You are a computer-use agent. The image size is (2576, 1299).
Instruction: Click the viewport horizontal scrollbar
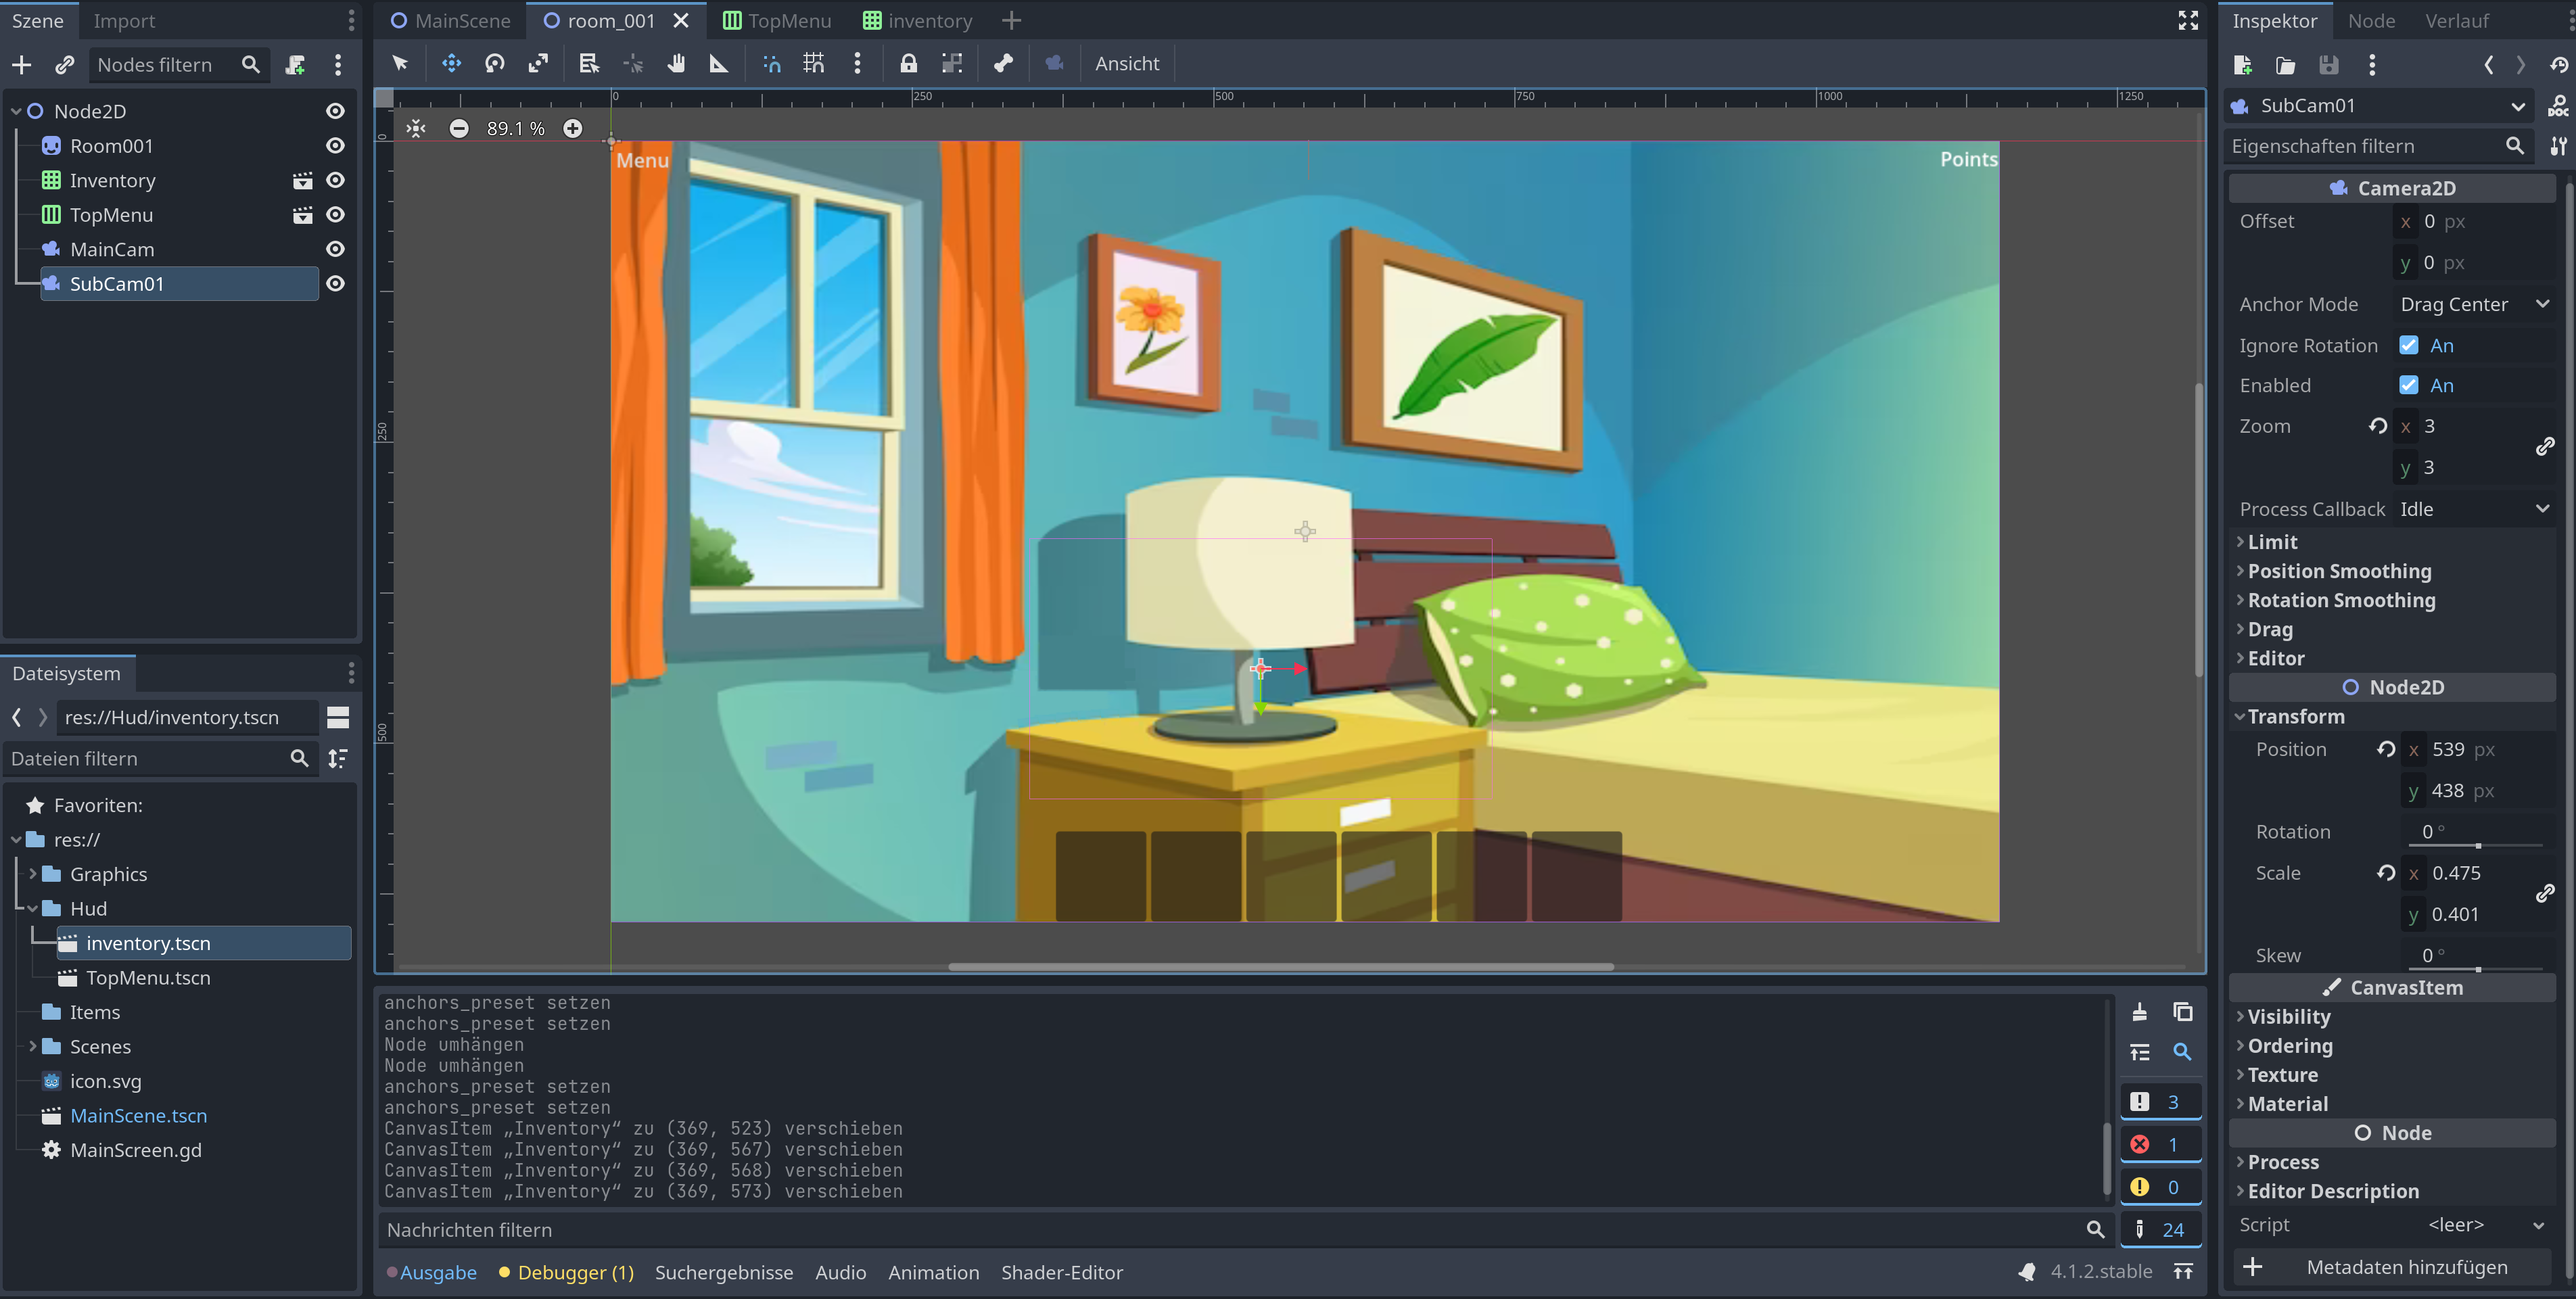point(1281,967)
